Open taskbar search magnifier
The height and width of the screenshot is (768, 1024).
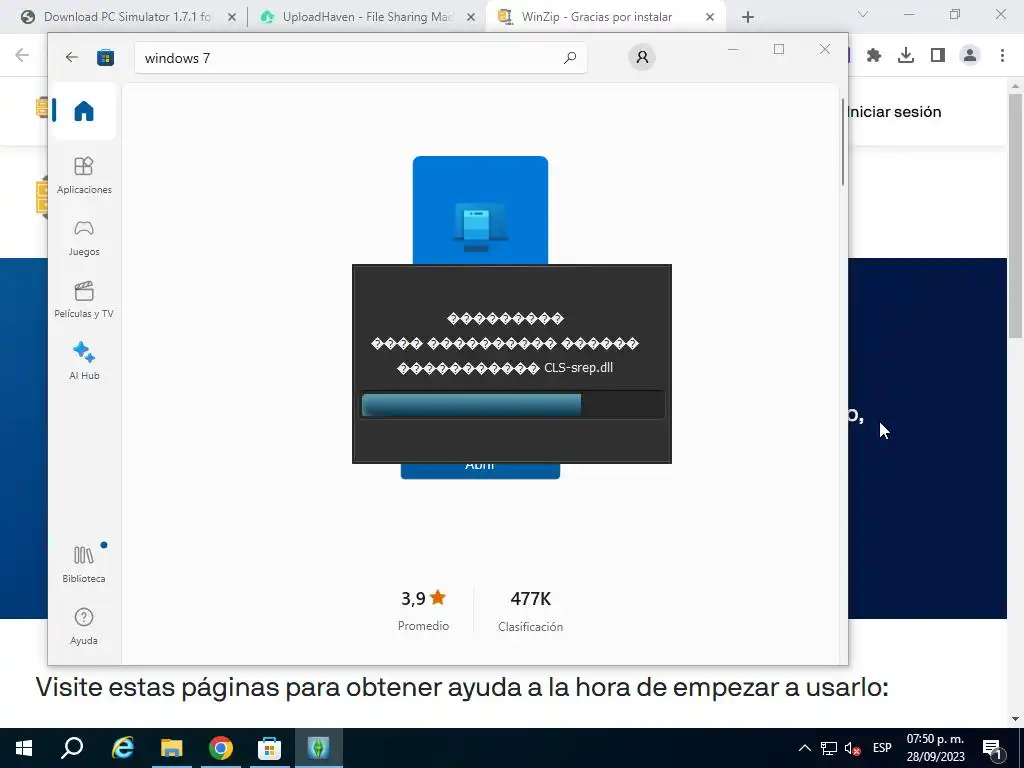point(72,748)
